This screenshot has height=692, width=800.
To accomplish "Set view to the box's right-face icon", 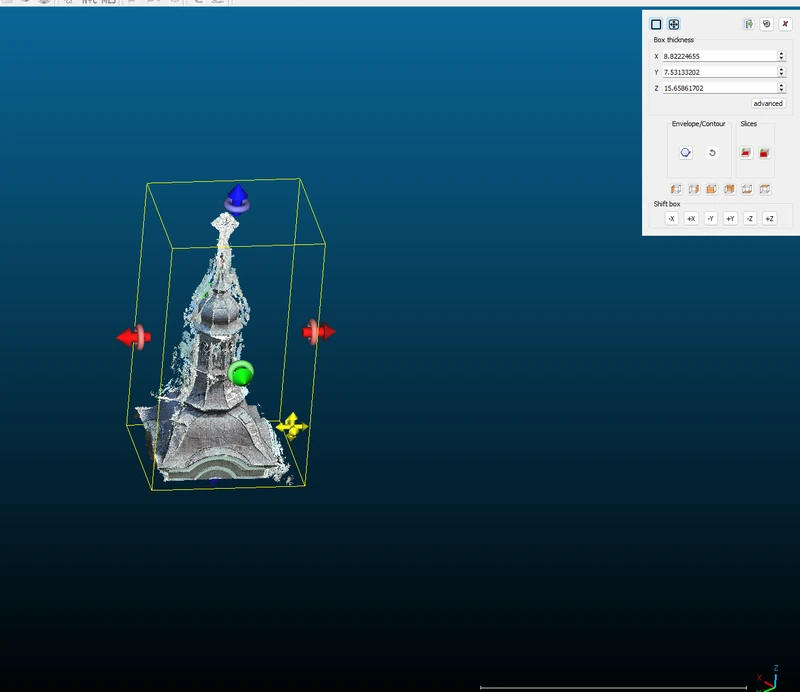I will pos(694,189).
